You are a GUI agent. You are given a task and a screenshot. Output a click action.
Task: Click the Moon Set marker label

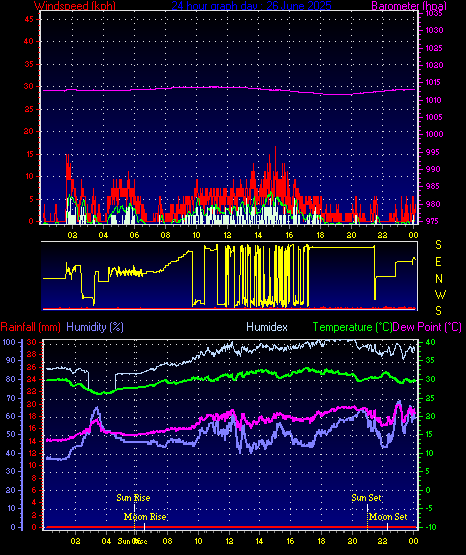coord(388,517)
